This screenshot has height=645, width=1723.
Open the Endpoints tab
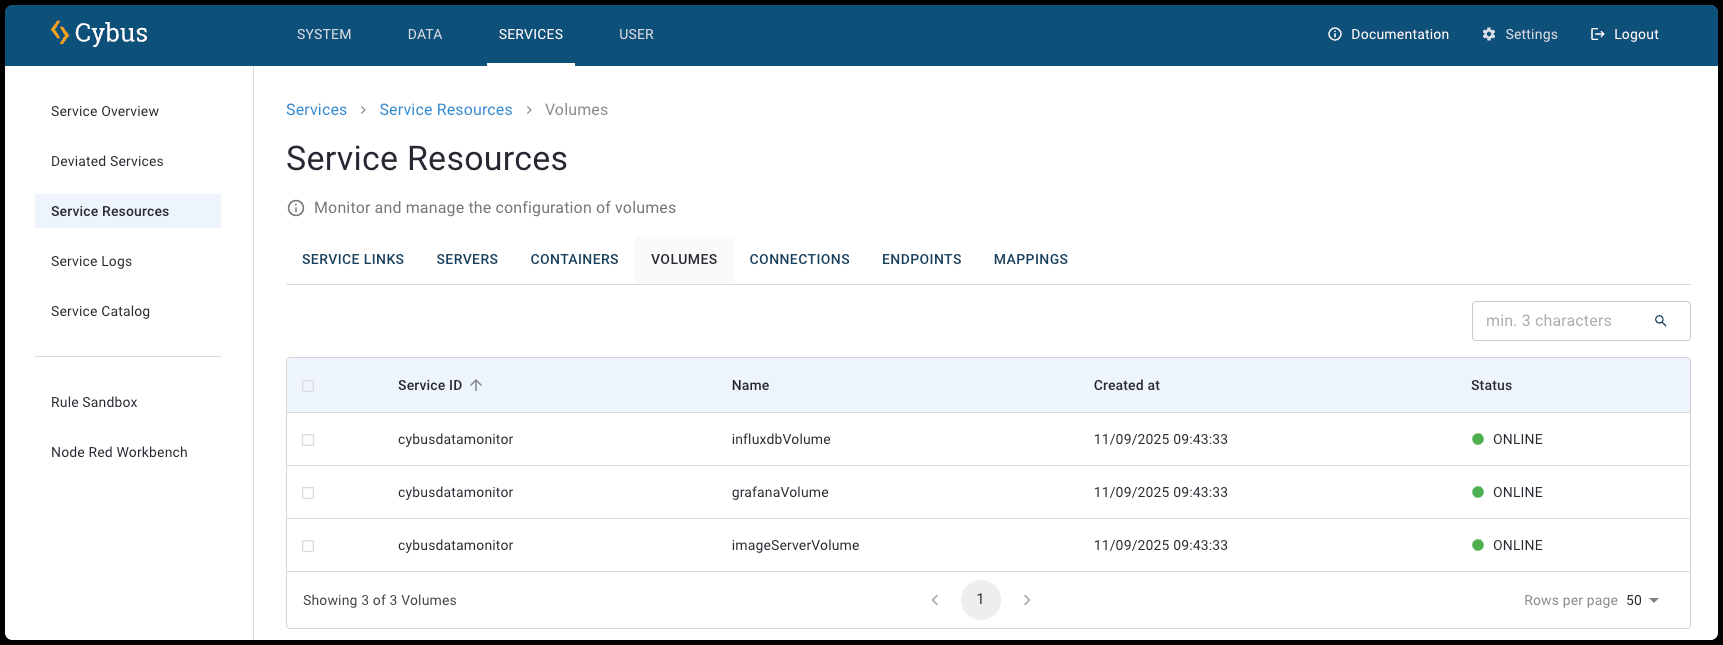pos(921,259)
